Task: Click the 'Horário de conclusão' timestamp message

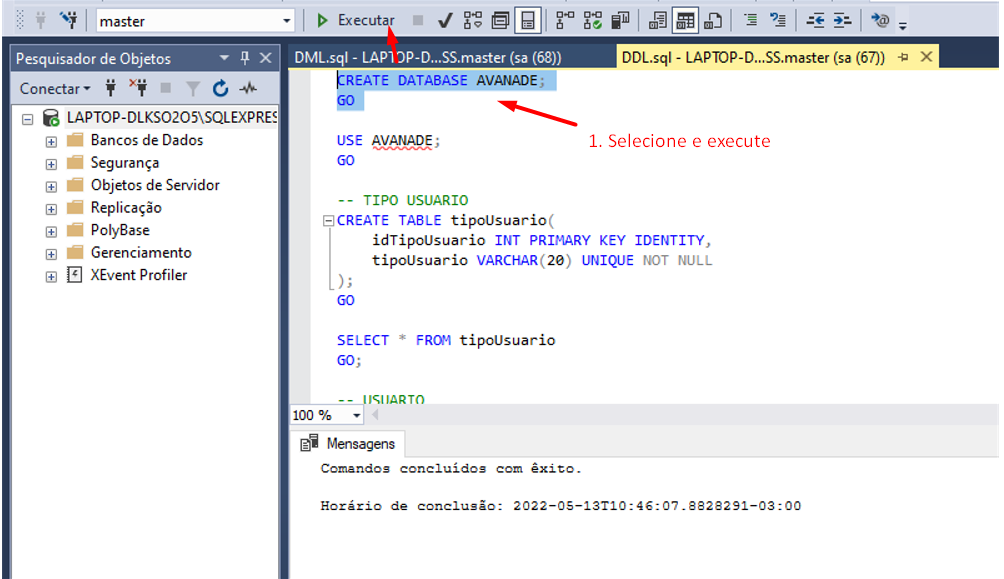Action: click(x=560, y=505)
